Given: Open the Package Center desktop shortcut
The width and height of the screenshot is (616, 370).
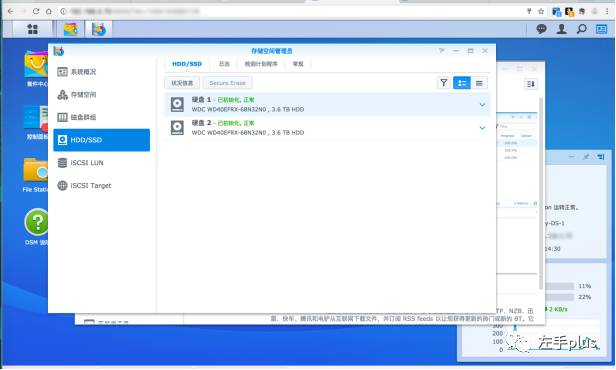Looking at the screenshot, I should coord(36,69).
